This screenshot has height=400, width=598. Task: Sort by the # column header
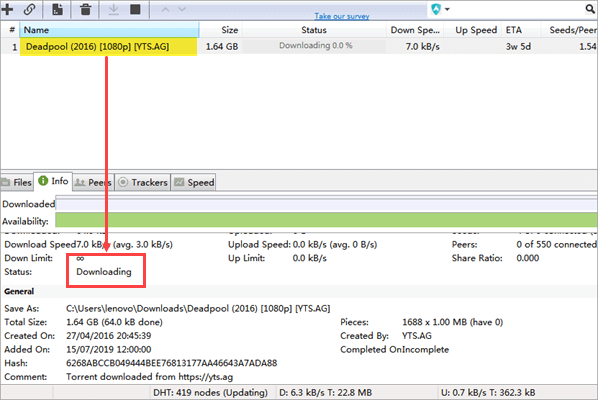point(11,30)
